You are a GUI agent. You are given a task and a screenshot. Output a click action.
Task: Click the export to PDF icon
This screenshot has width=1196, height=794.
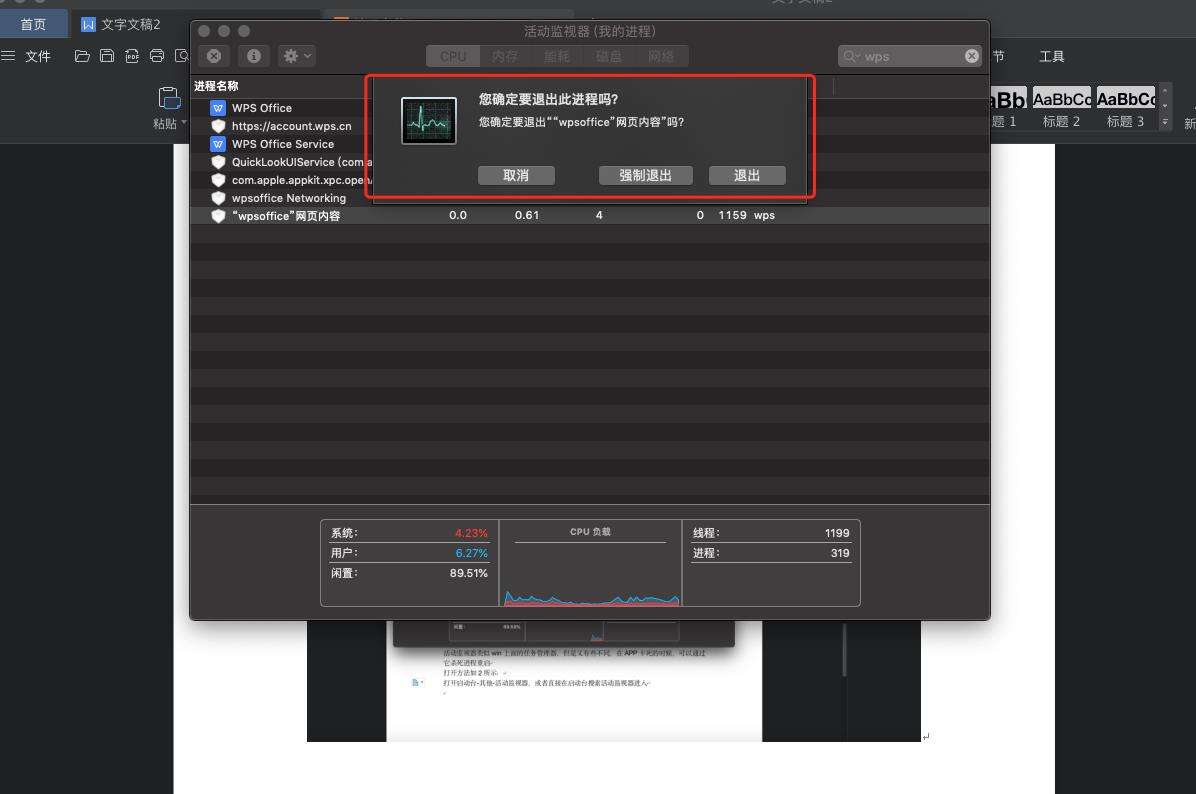[132, 56]
